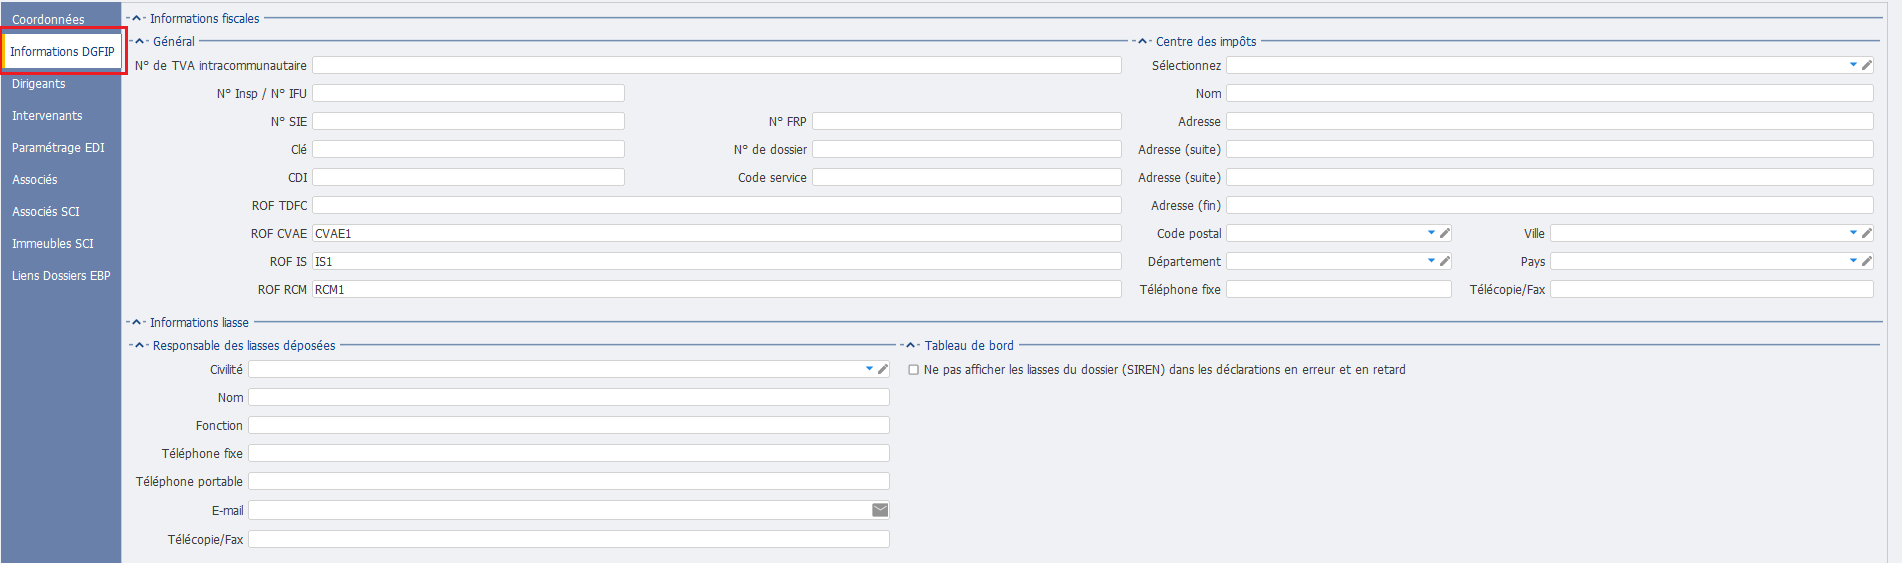
Task: Click the pencil edit icon beside Département
Action: (x=1444, y=261)
